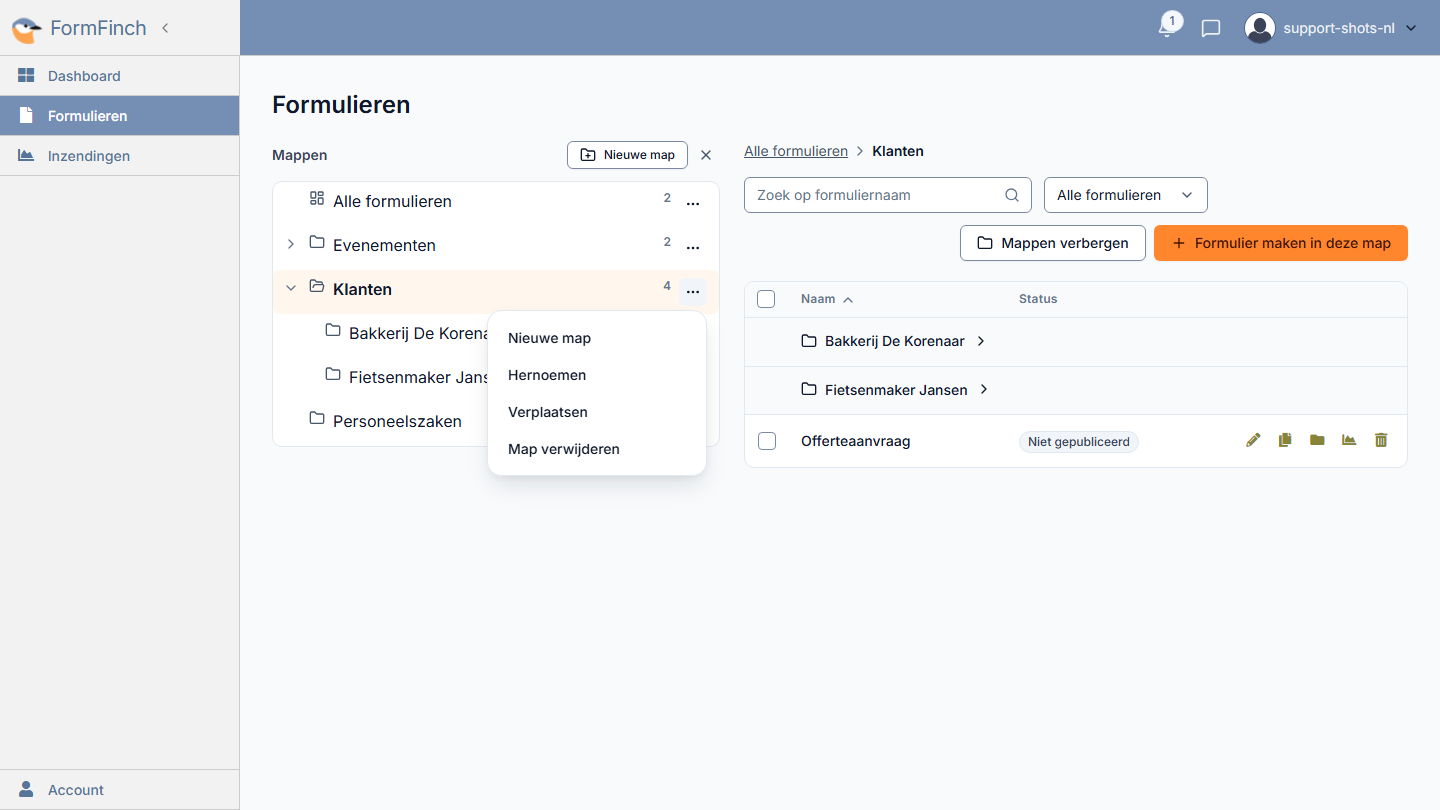Open Dashboard in the sidebar
Screen dimensions: 1440x810
[x=120, y=76]
